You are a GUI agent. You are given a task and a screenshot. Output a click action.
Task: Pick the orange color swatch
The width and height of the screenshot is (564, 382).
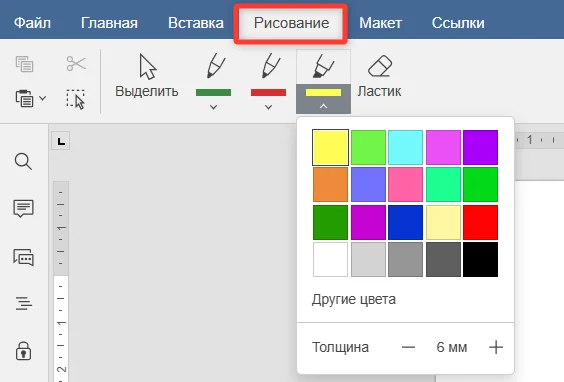tap(330, 185)
